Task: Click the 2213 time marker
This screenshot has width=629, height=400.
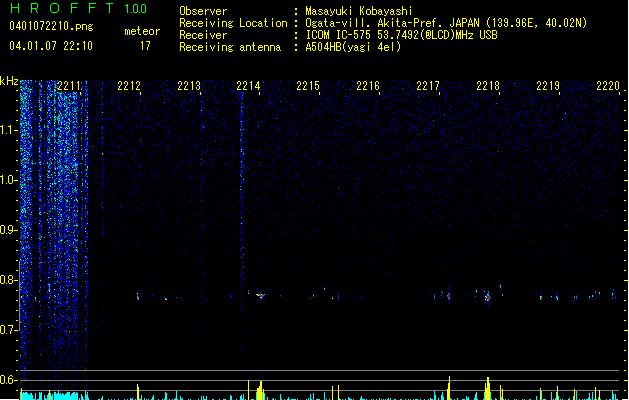Action: pyautogui.click(x=189, y=86)
